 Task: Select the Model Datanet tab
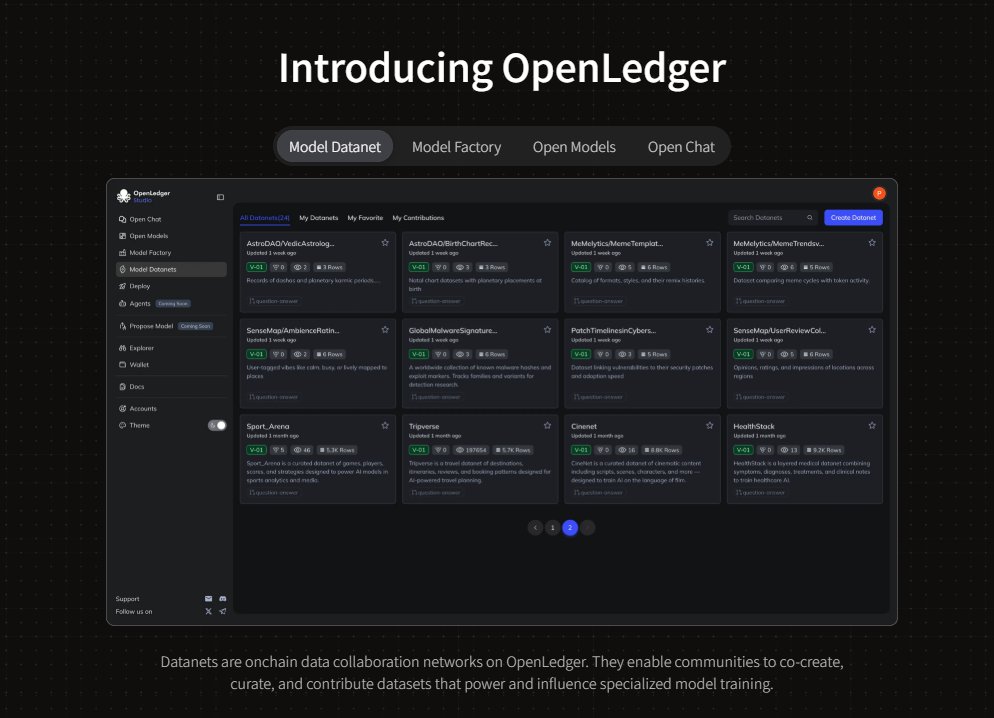(x=335, y=147)
